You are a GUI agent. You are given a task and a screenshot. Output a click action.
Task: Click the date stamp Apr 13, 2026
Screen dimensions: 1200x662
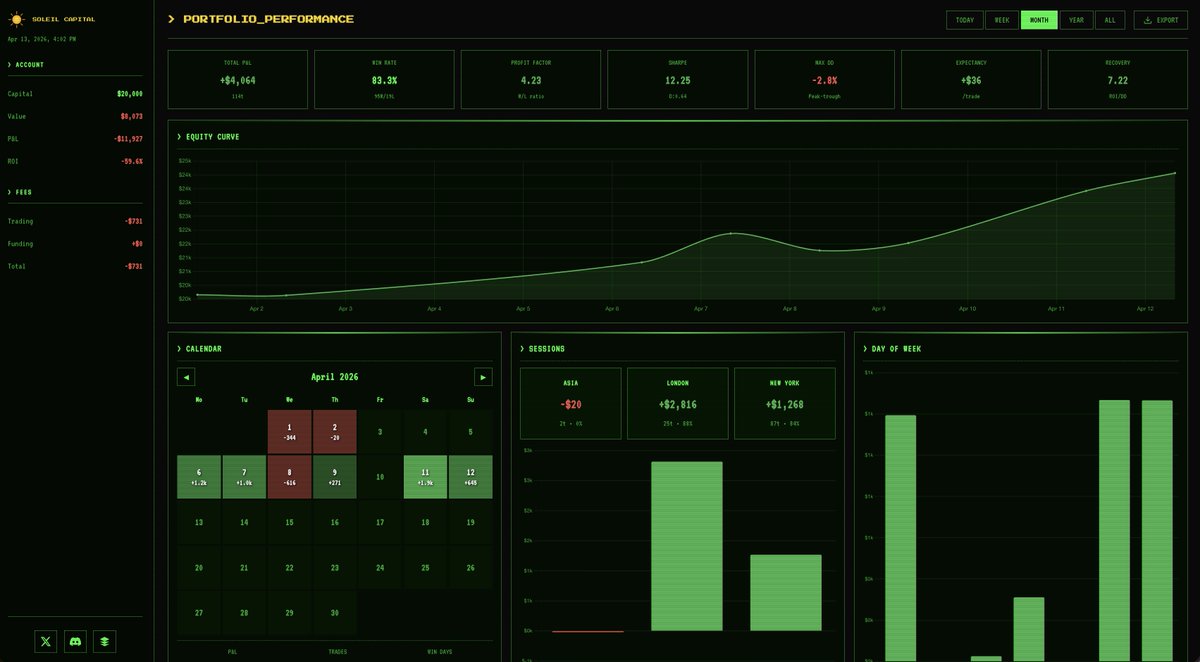[41, 39]
